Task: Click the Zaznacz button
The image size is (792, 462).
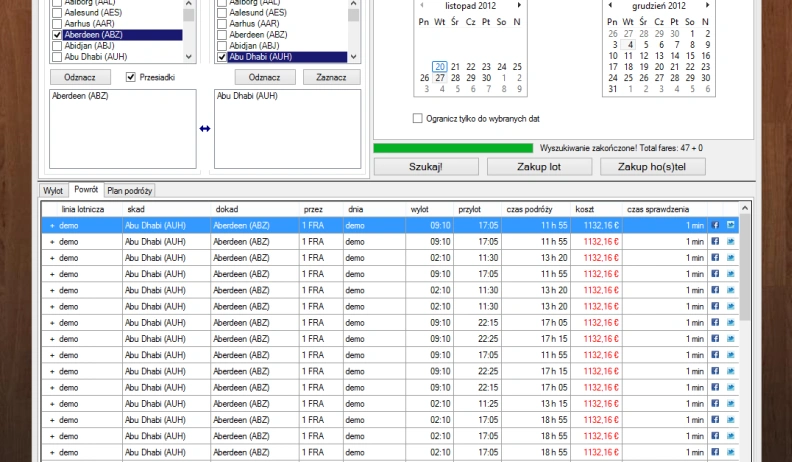Action: 331,77
